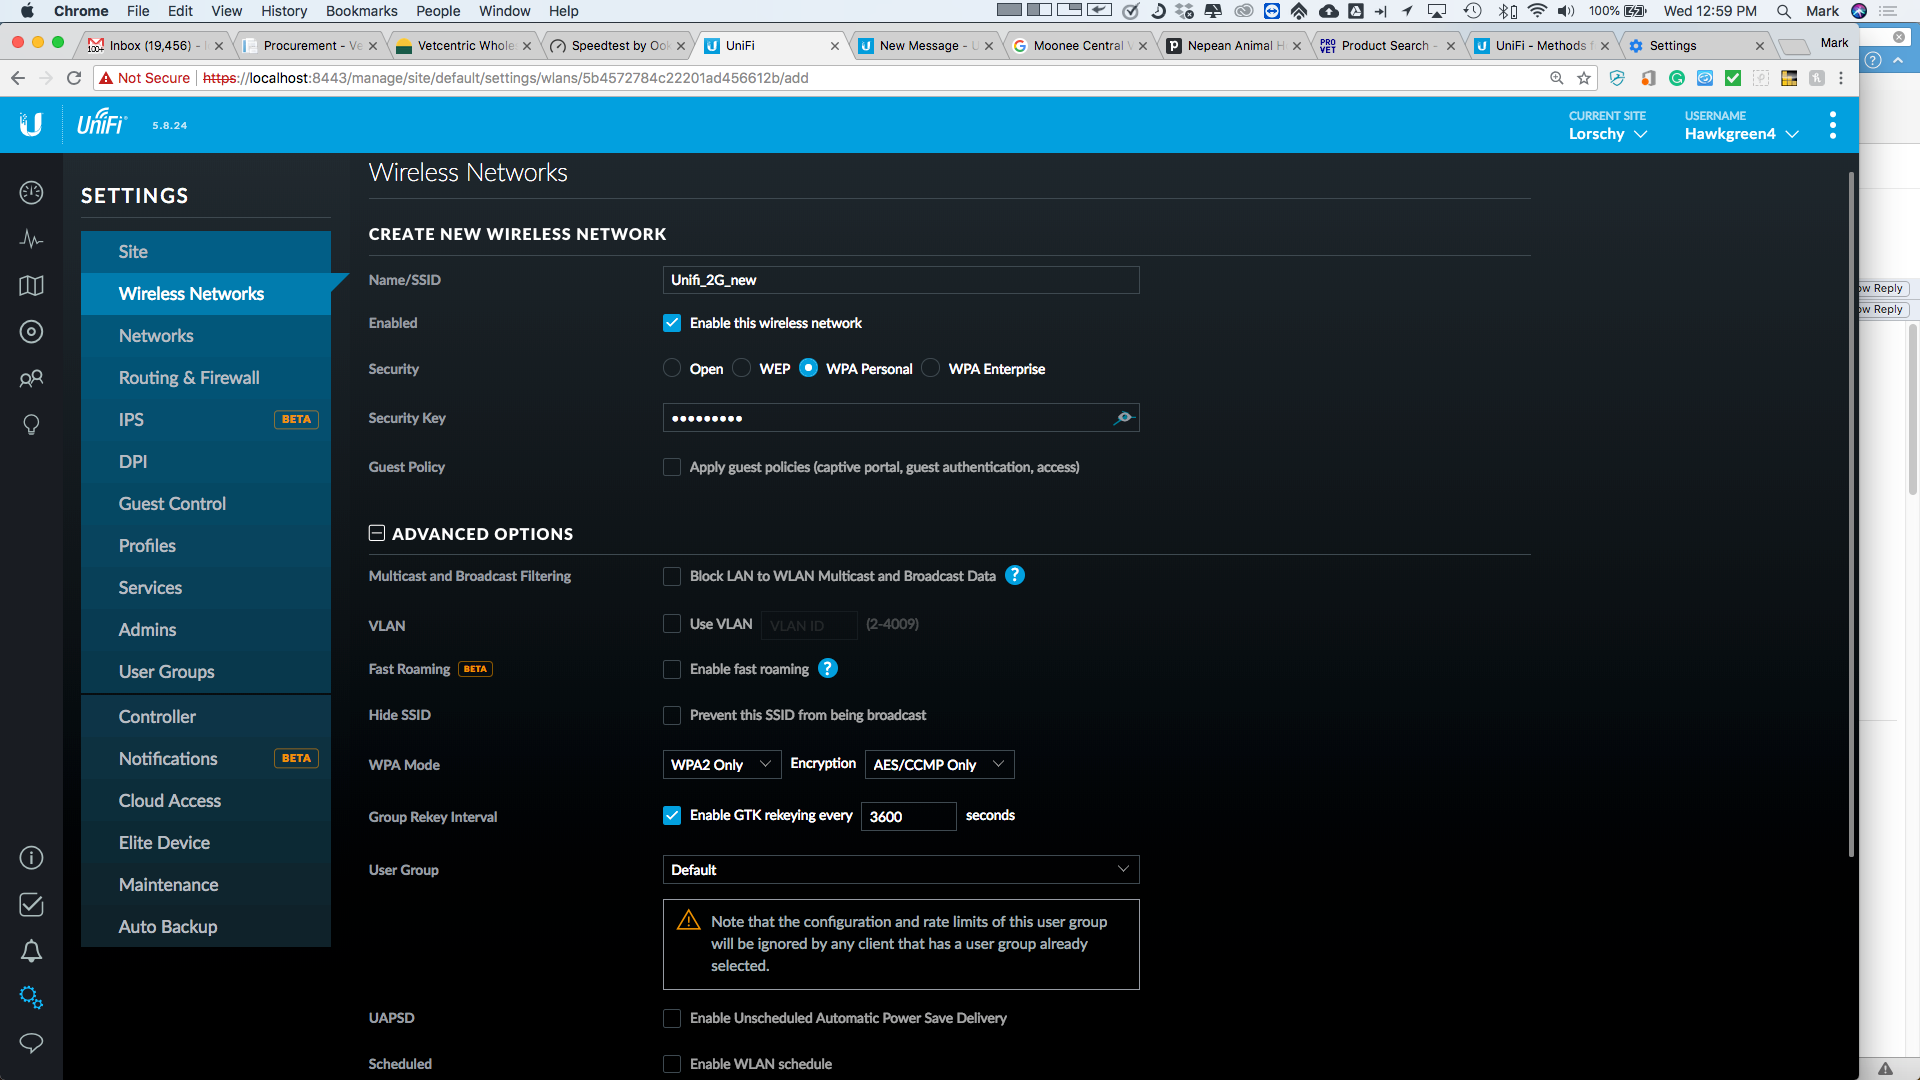The height and width of the screenshot is (1080, 1920).
Task: Open the AES/CCMP Only encryption dropdown
Action: [x=938, y=765]
